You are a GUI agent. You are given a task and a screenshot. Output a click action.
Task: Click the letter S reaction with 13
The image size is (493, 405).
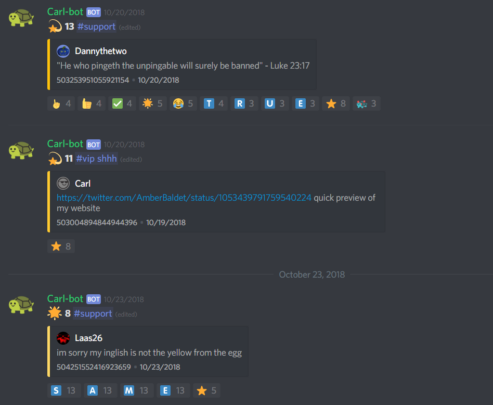[64, 390]
